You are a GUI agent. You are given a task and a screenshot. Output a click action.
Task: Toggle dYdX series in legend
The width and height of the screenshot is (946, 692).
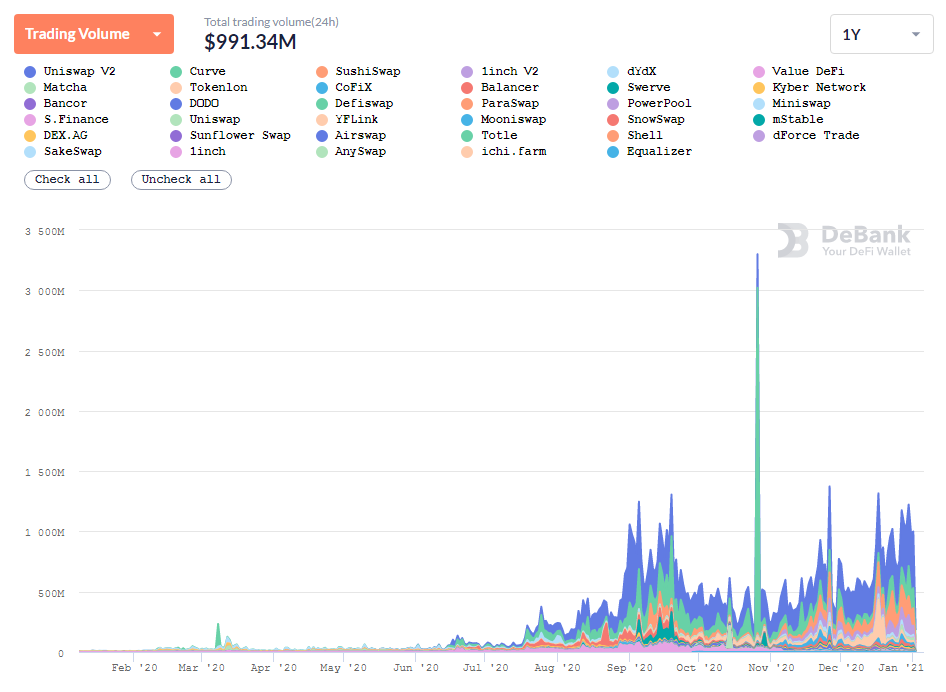point(632,71)
